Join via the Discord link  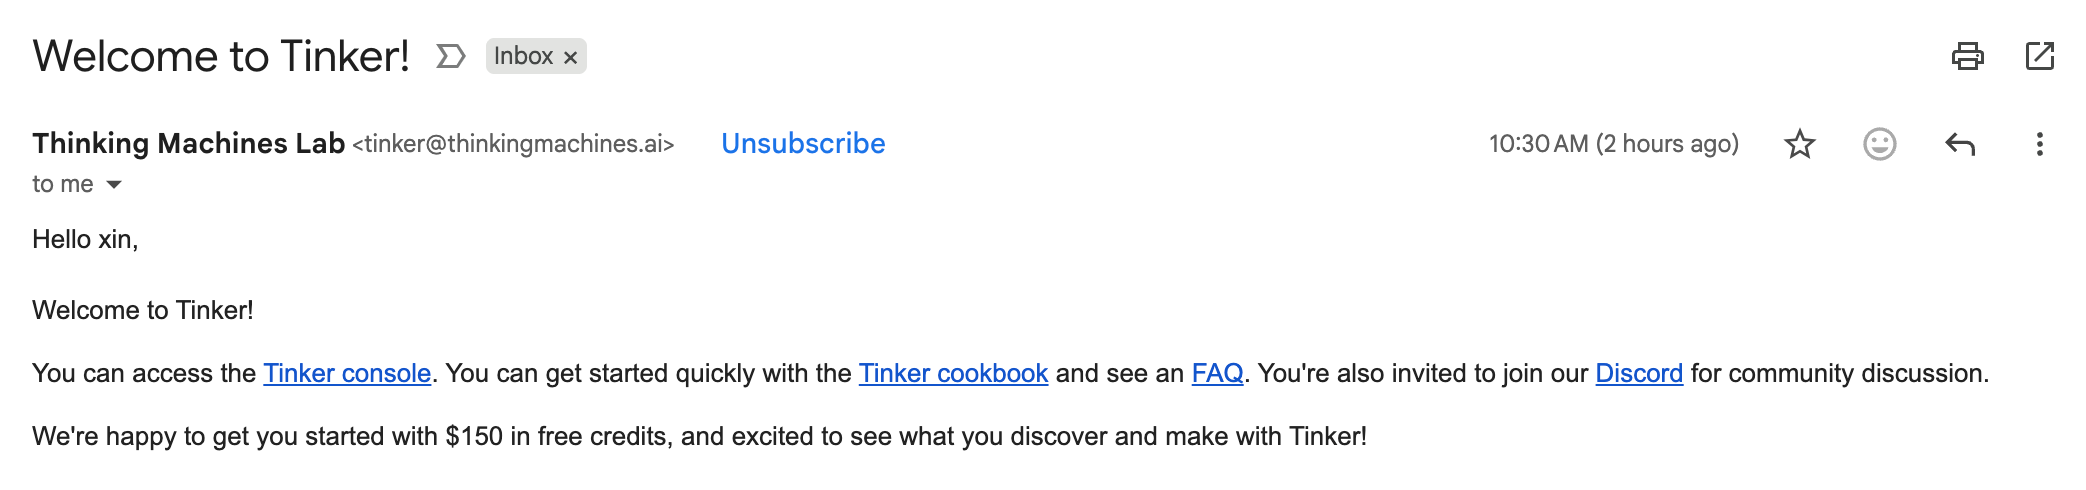pyautogui.click(x=1639, y=373)
